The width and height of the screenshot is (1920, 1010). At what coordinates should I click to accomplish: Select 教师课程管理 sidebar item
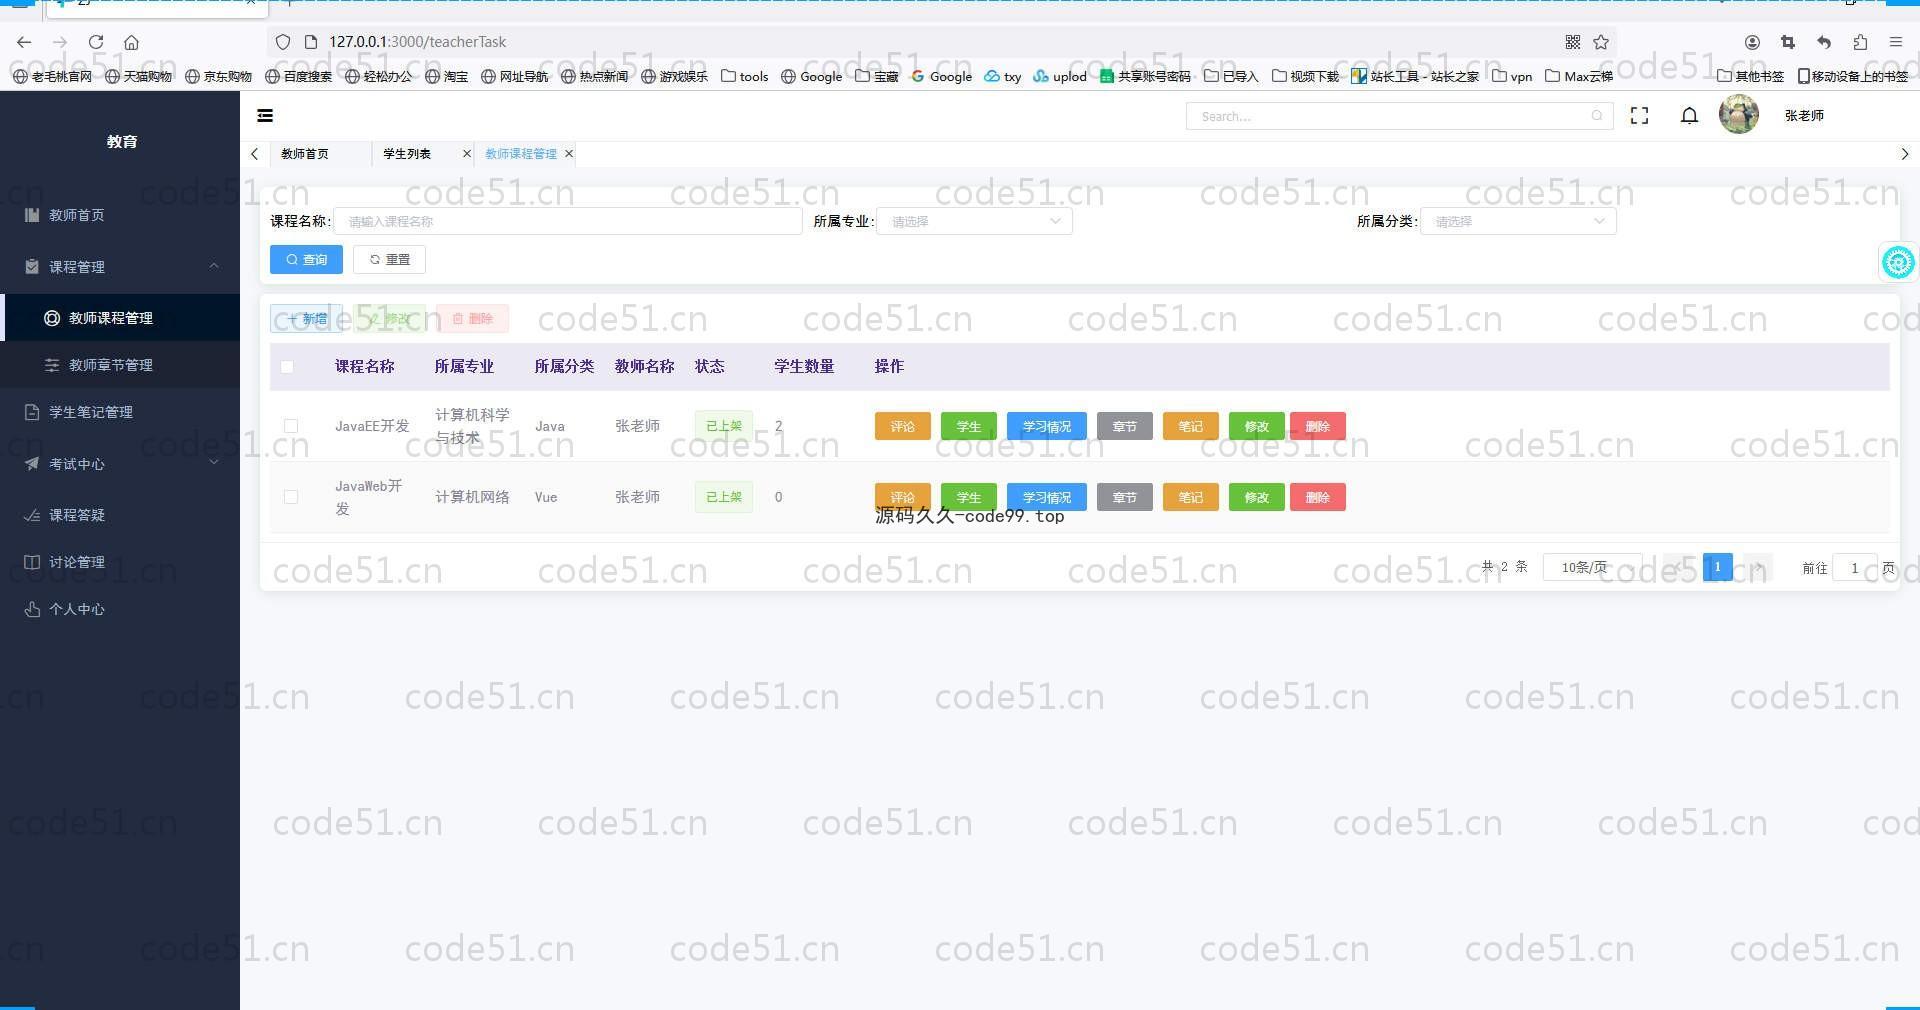[120, 318]
